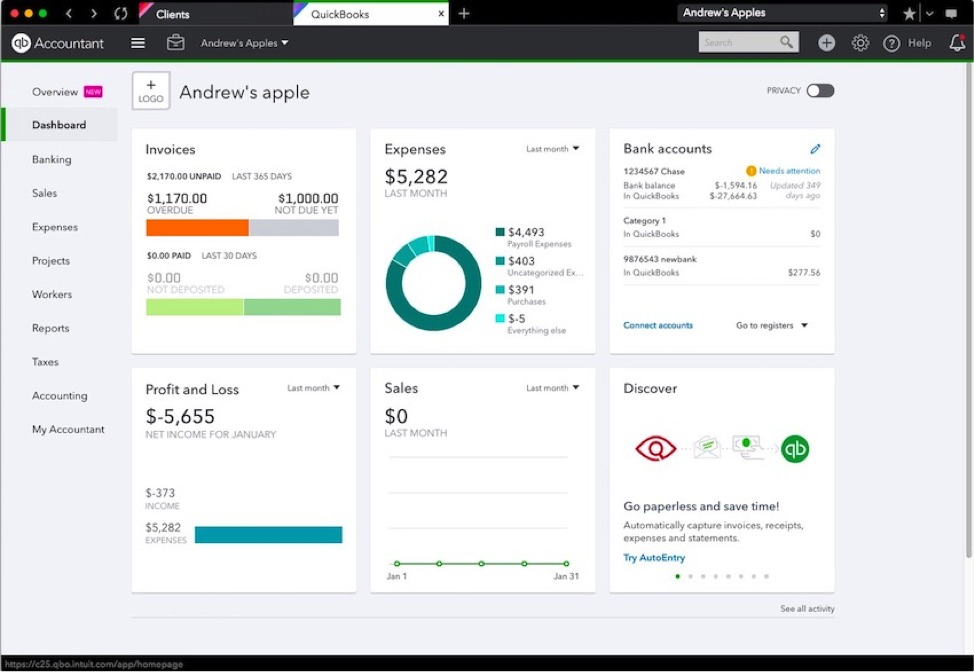This screenshot has width=974, height=672.
Task: Click the favorites star icon
Action: tap(909, 14)
